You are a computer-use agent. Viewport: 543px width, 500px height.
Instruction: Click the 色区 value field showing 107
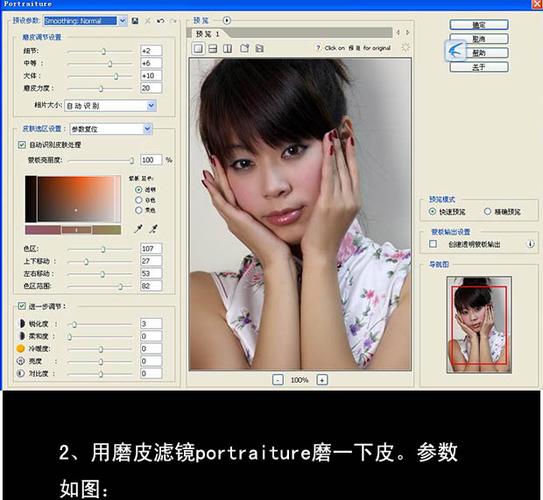click(151, 248)
